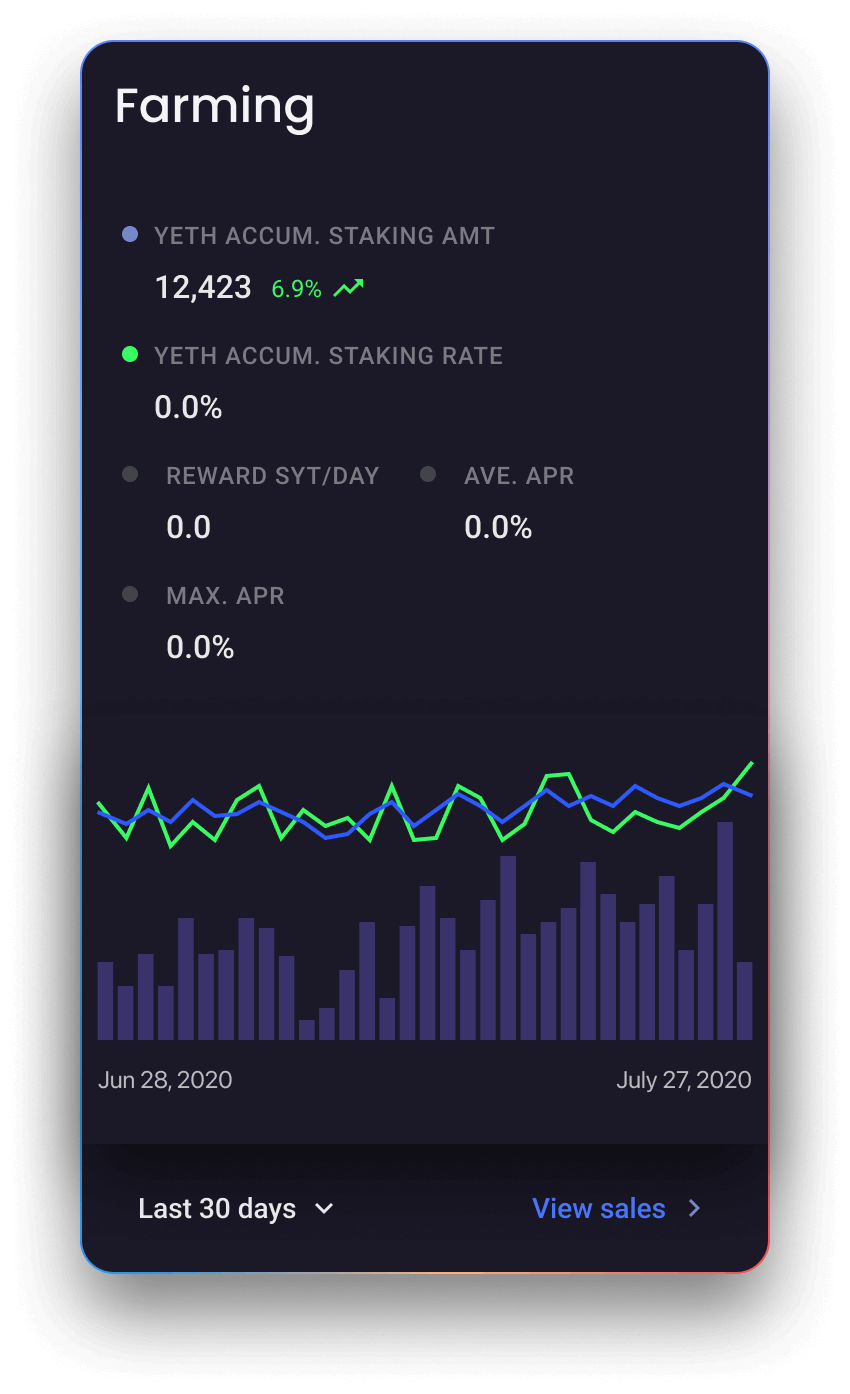Click the 6.9% growth percentage
The image size is (850, 1394).
[x=296, y=289]
